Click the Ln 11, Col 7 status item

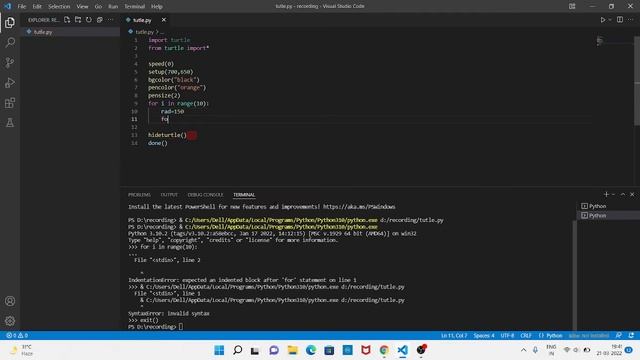pos(453,335)
